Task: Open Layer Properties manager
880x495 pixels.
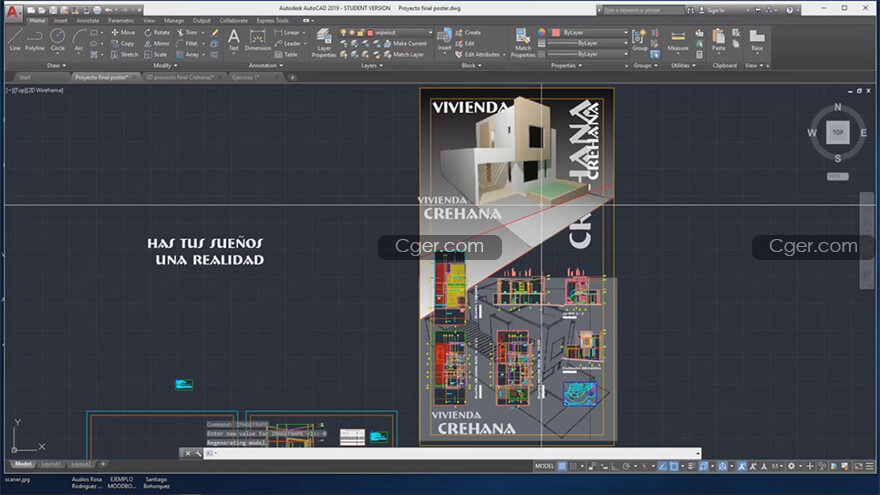Action: point(324,43)
